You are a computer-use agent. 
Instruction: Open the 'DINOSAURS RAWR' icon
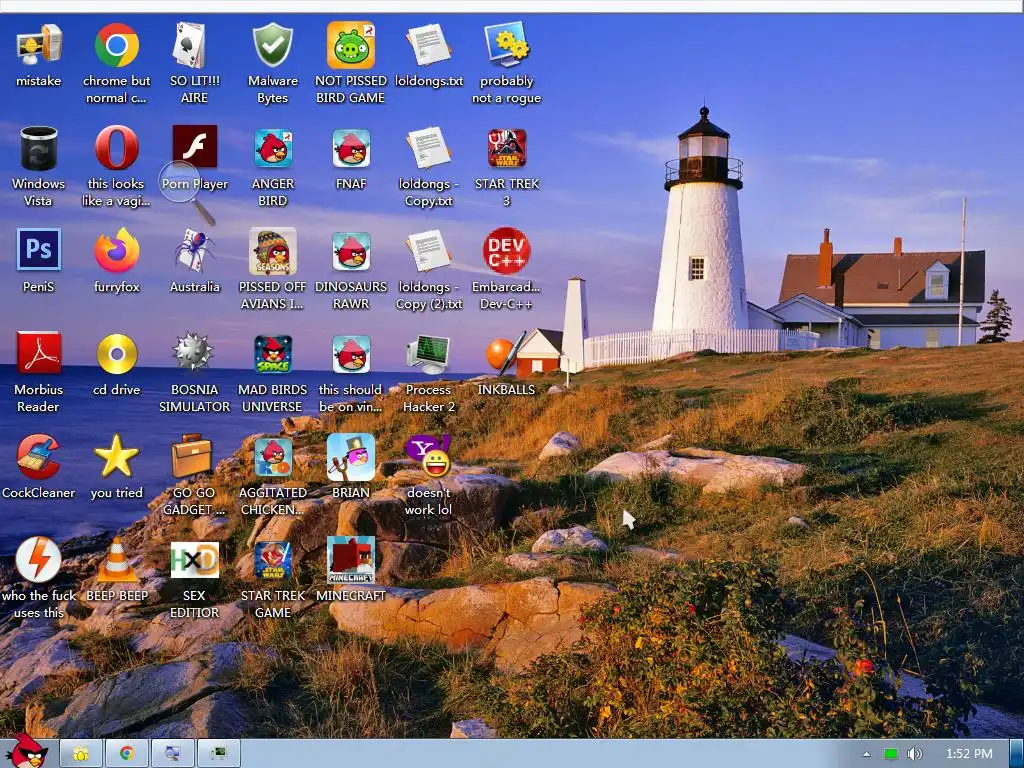point(351,251)
